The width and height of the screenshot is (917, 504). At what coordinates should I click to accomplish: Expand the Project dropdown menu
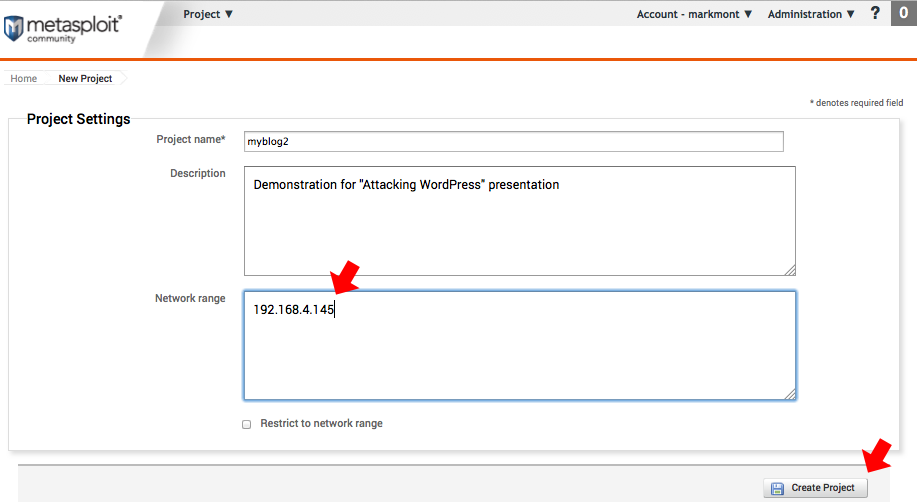(x=208, y=14)
